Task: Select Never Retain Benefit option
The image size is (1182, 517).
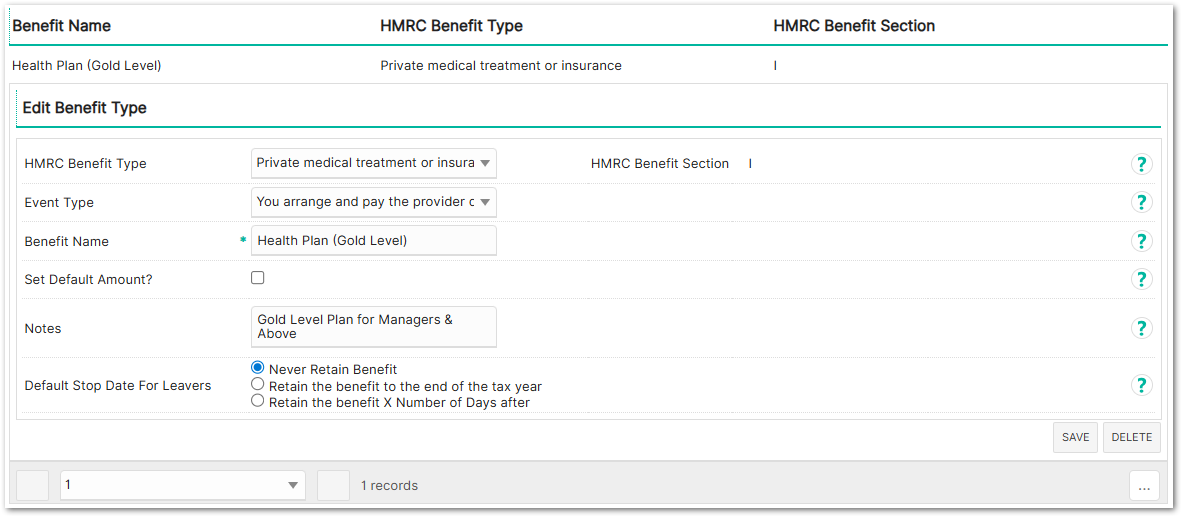Action: tap(258, 368)
